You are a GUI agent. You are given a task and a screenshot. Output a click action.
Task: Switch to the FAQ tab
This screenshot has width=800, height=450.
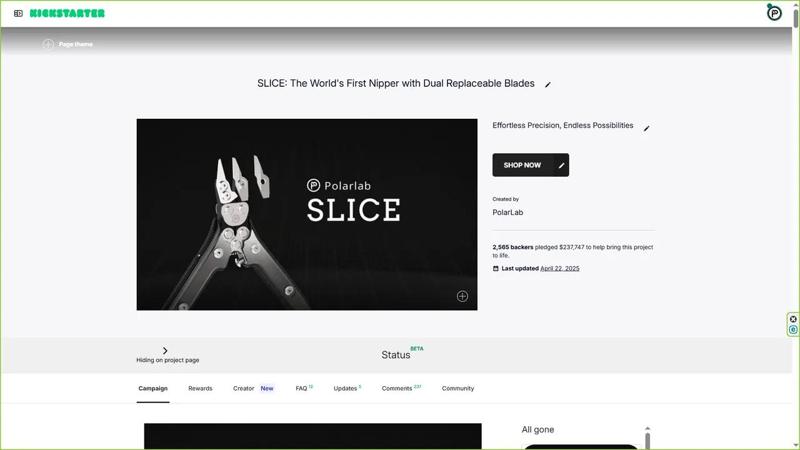pyautogui.click(x=304, y=388)
